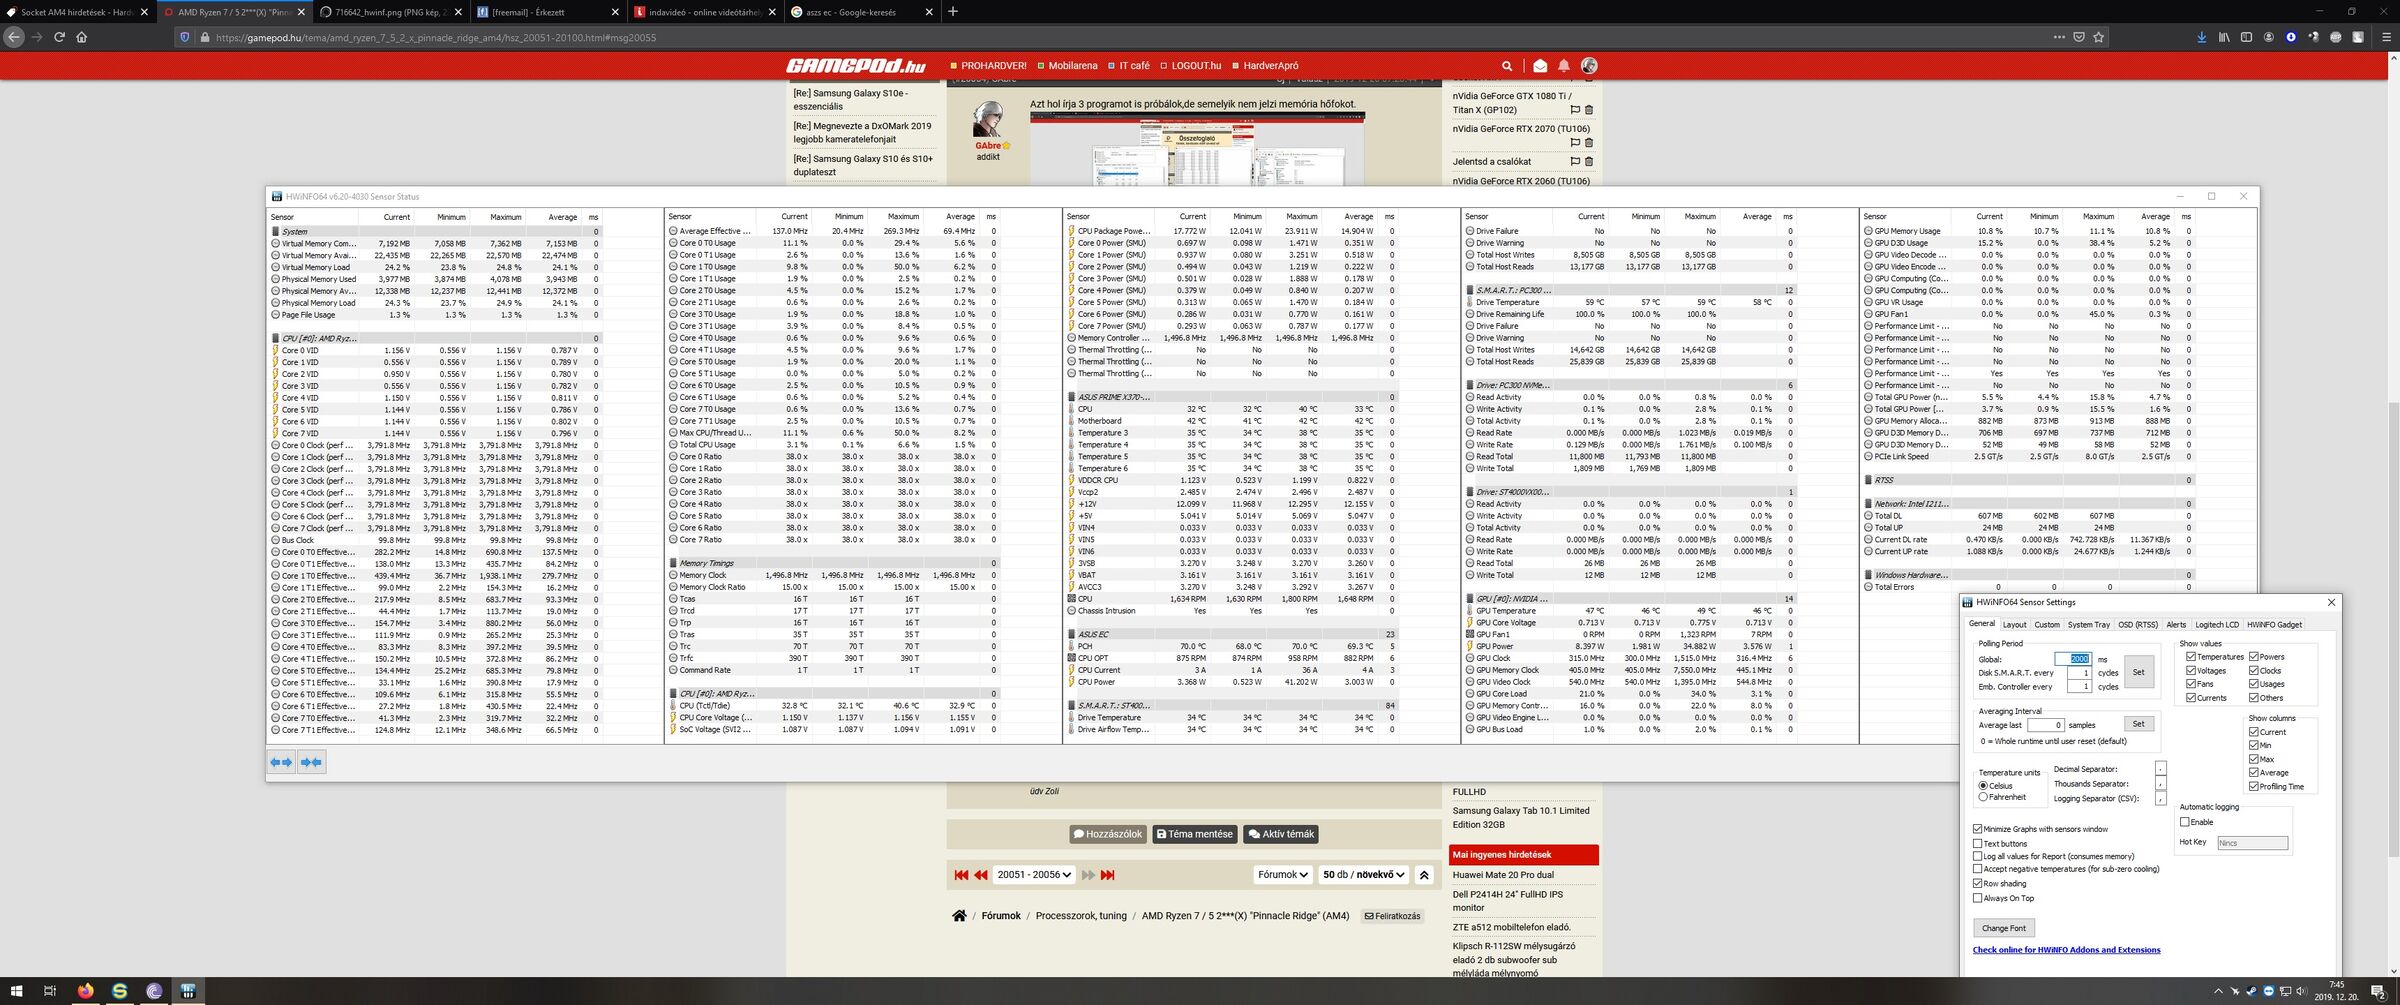
Task: Open the Alerts tab
Action: 2176,625
